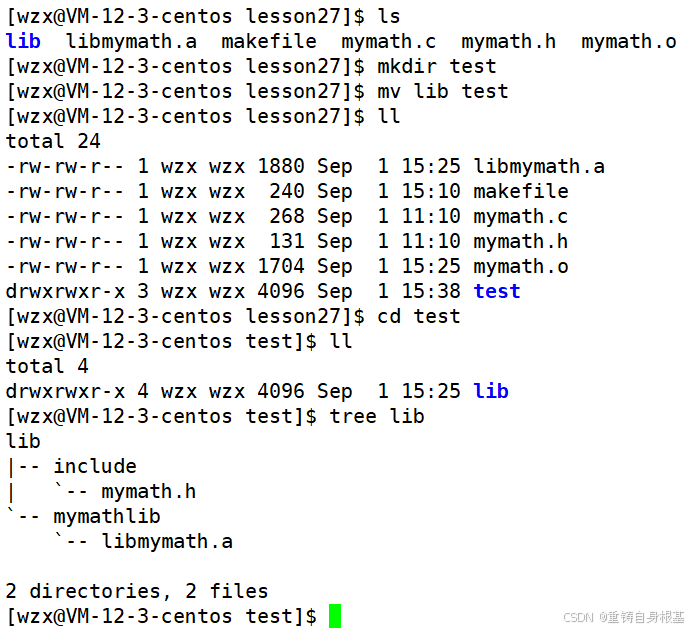Click the 'total 24' line
The image size is (693, 631).
pos(53,141)
